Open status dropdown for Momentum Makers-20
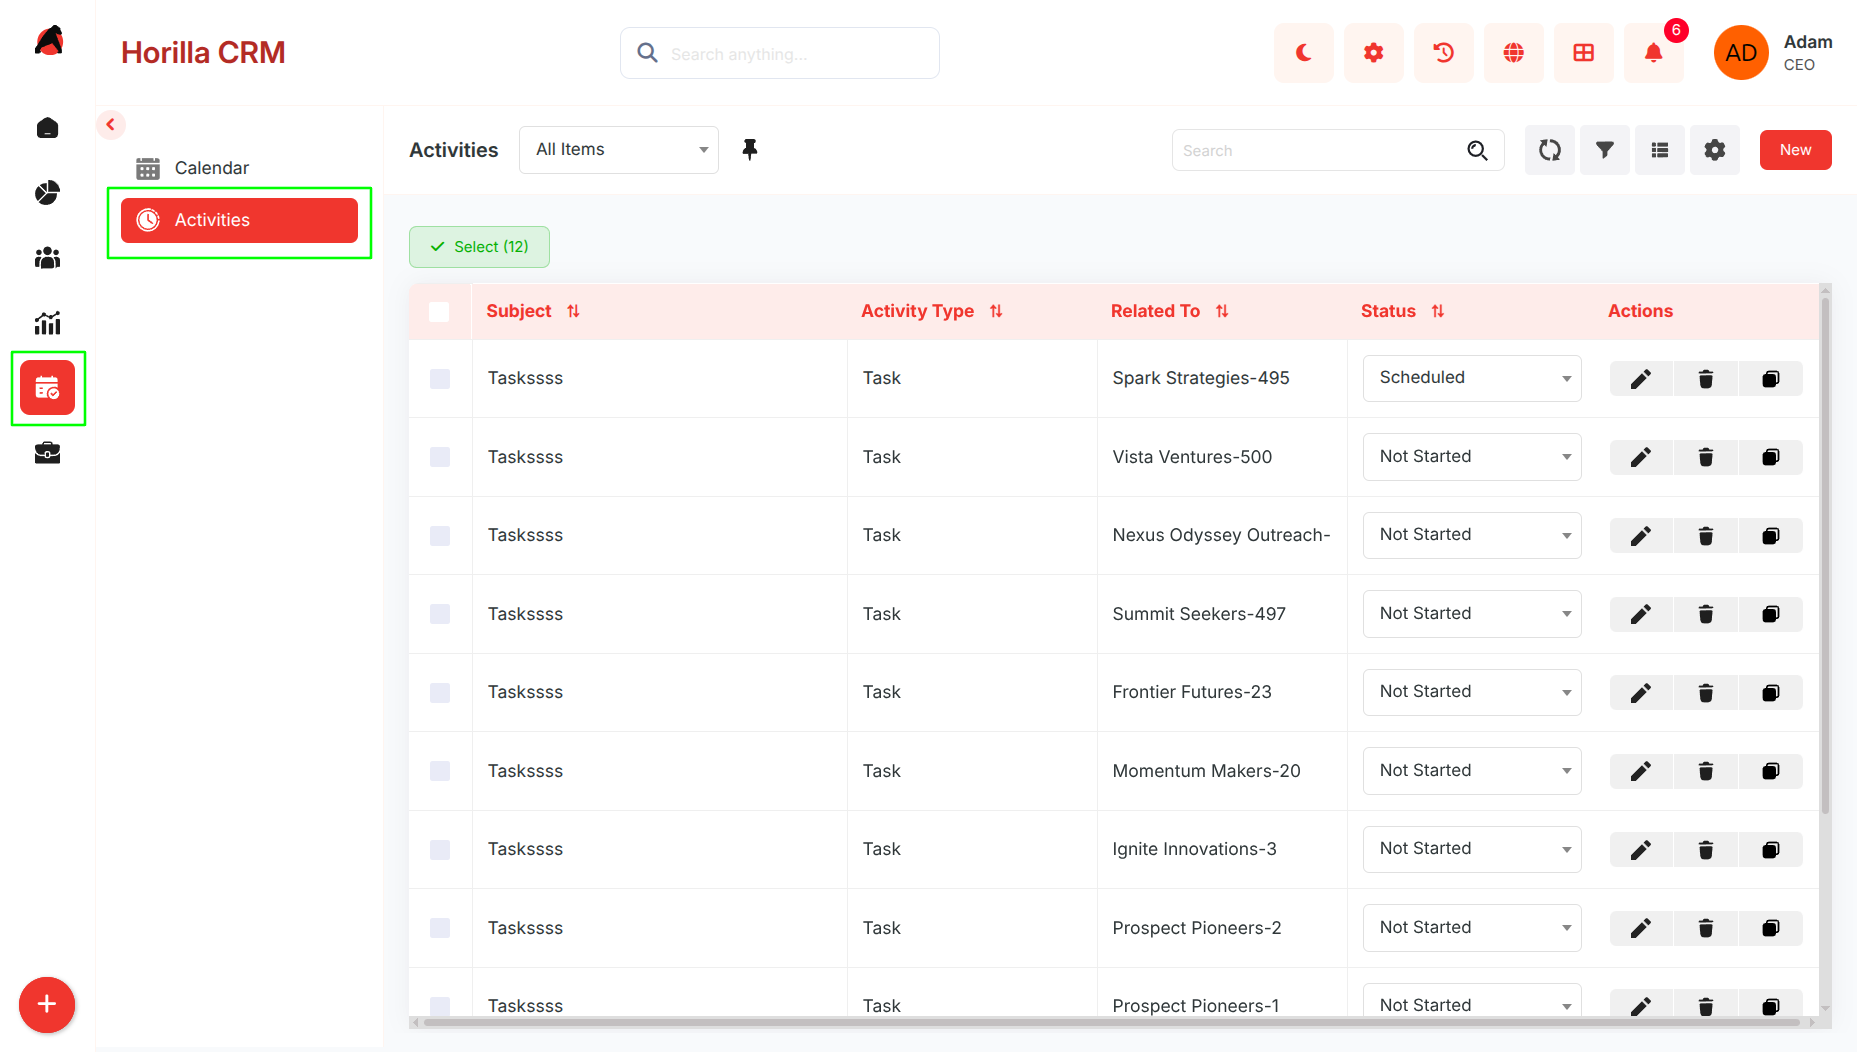The height and width of the screenshot is (1052, 1857). tap(1472, 771)
